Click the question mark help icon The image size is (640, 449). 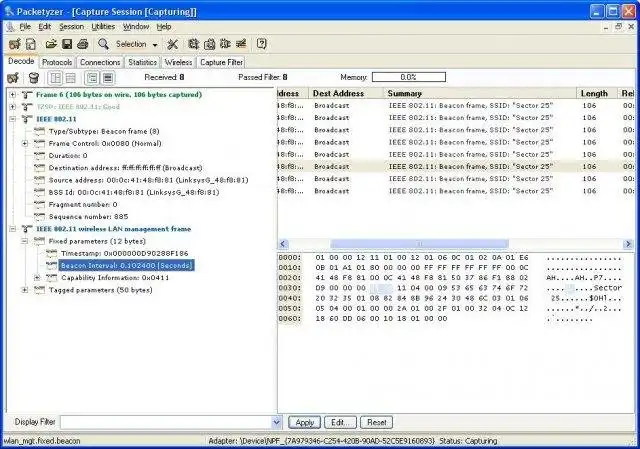pos(262,44)
